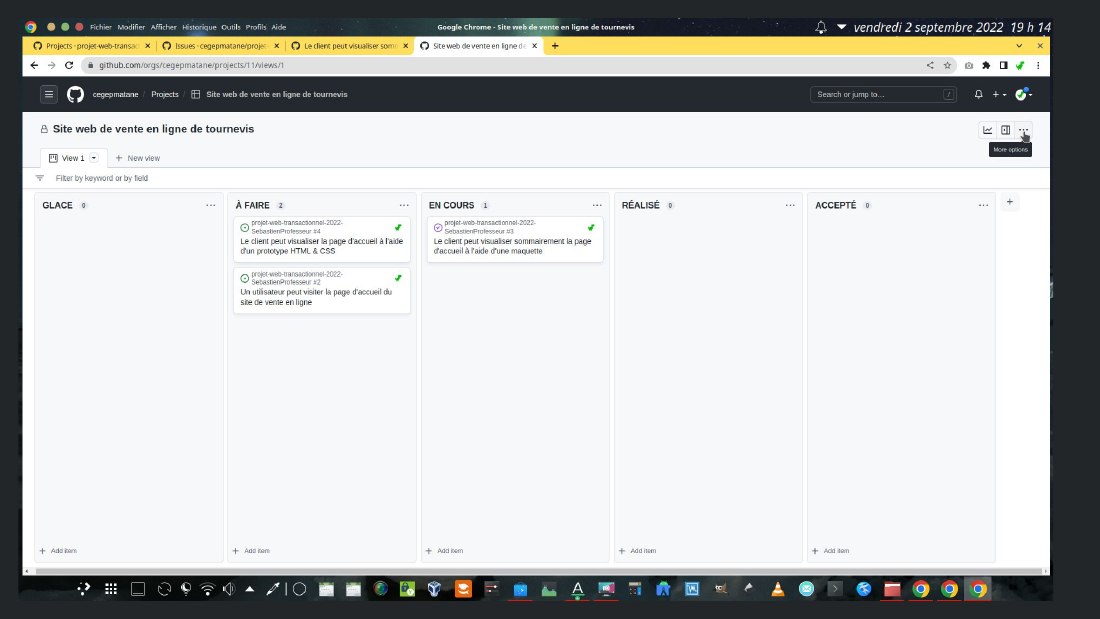Click the Chrome address bar URL
Screen dimensions: 1100x619
click(x=192, y=65)
